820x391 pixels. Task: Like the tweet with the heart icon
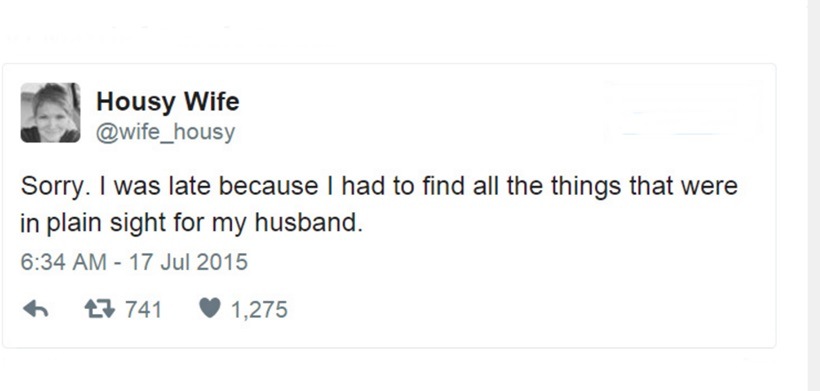click(210, 307)
